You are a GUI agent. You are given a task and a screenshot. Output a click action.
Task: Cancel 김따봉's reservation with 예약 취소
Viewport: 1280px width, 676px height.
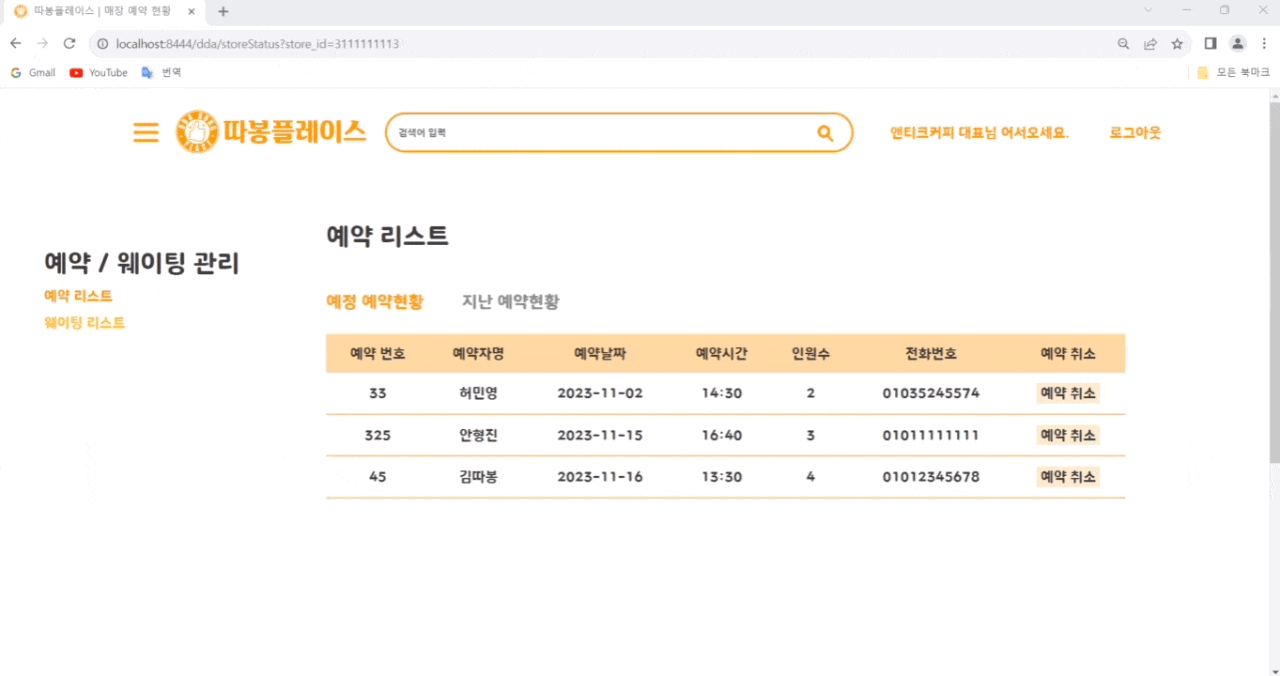coord(1067,477)
